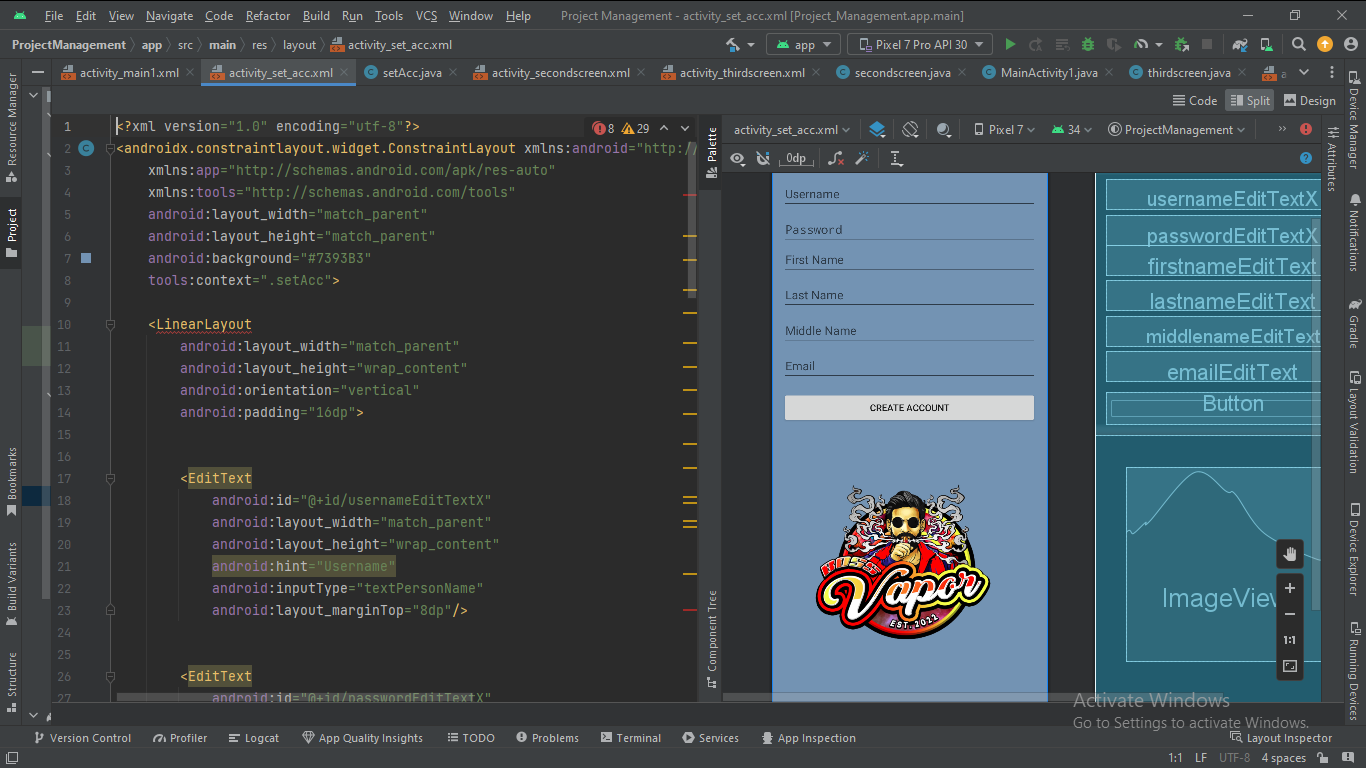This screenshot has height=768, width=1366.
Task: Run the app with the green play button
Action: (x=1010, y=45)
